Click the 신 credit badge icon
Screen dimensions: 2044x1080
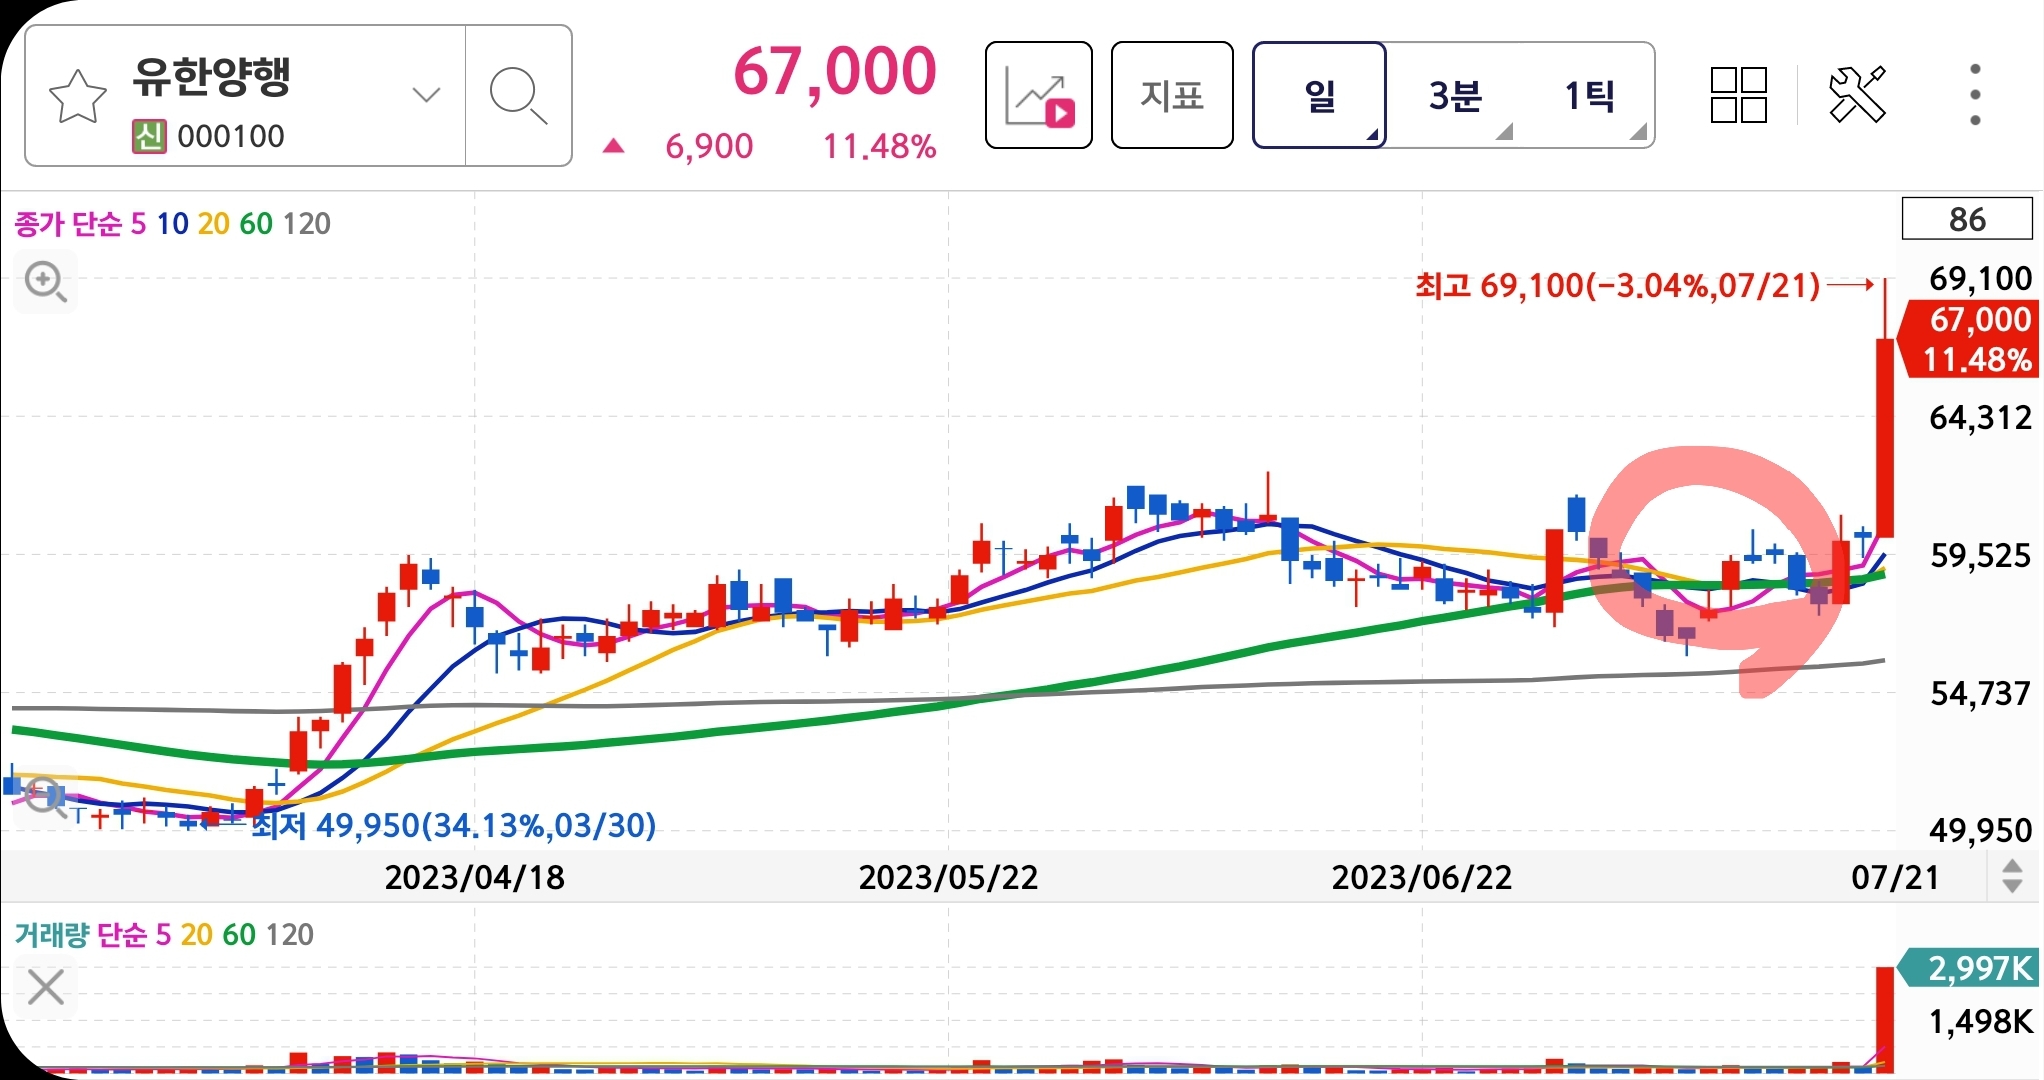click(148, 136)
